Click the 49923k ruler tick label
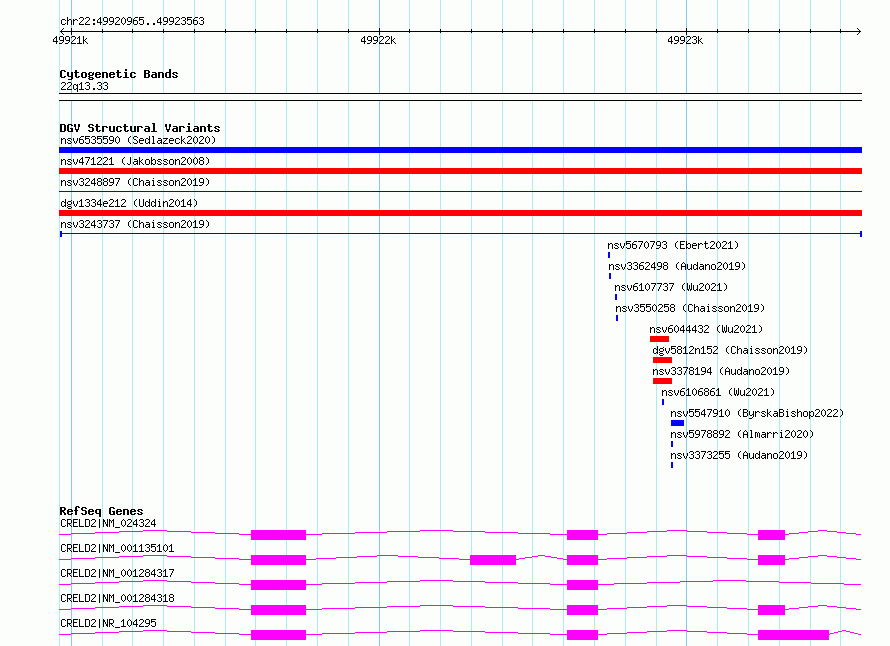 [685, 40]
